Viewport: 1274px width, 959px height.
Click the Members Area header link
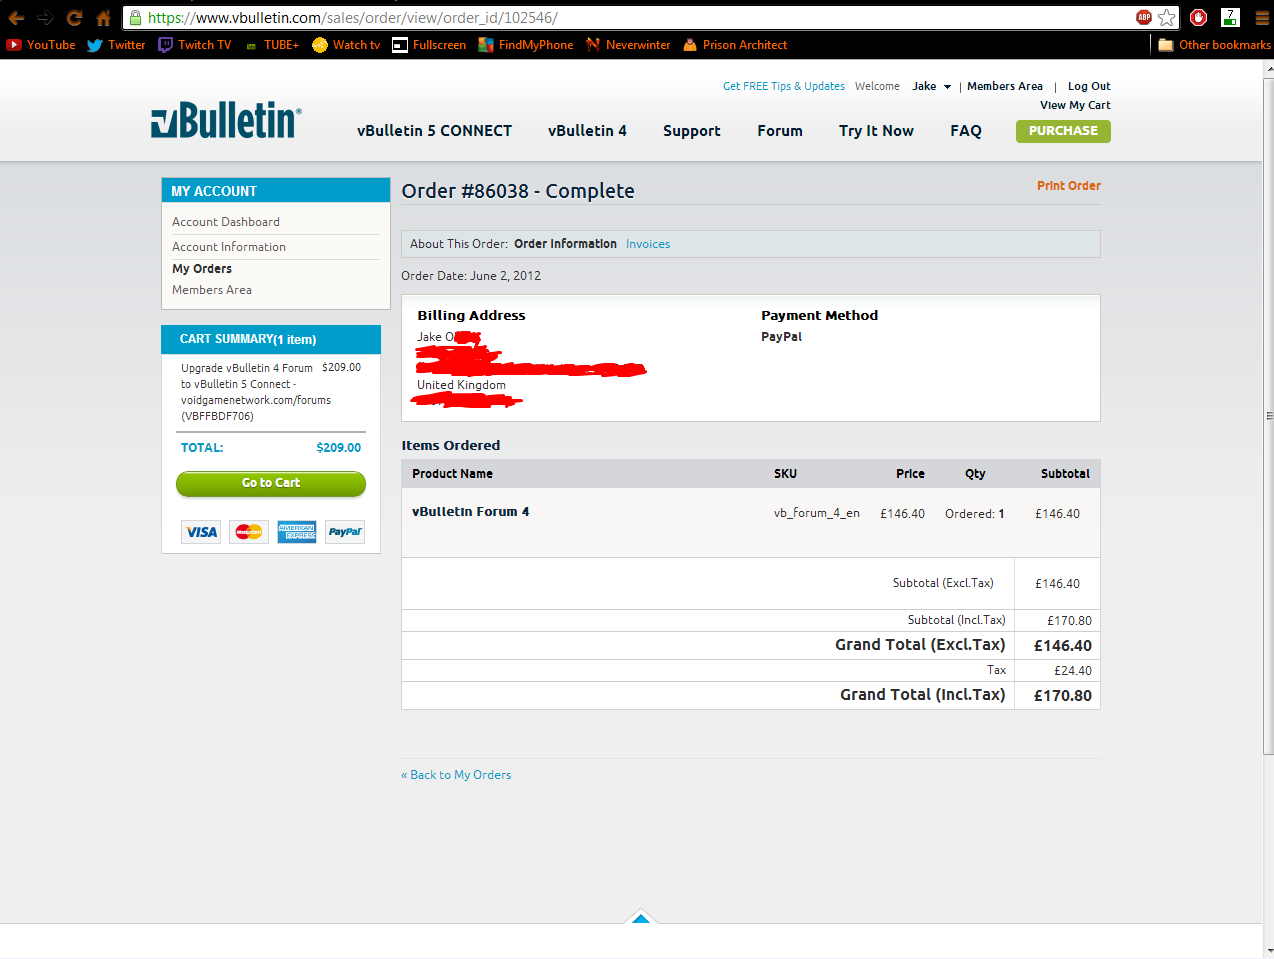1004,86
